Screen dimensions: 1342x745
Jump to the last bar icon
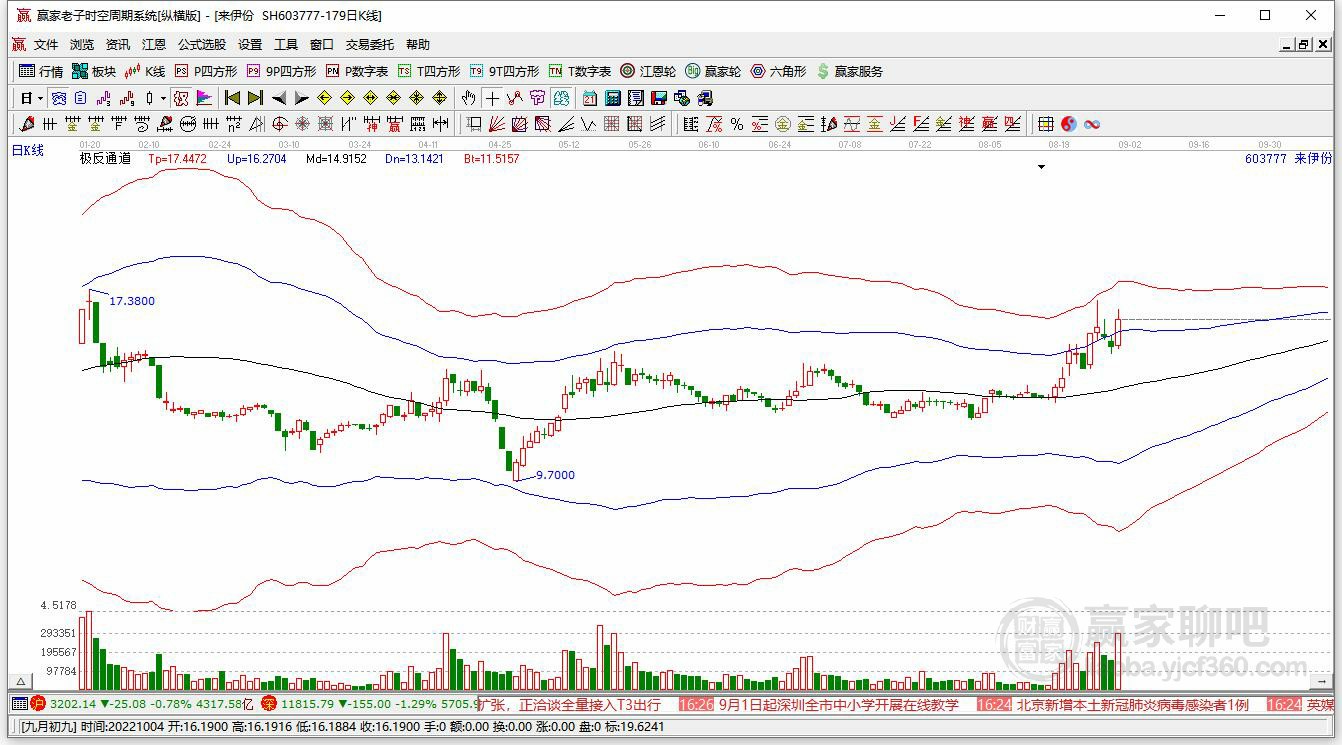[x=255, y=98]
